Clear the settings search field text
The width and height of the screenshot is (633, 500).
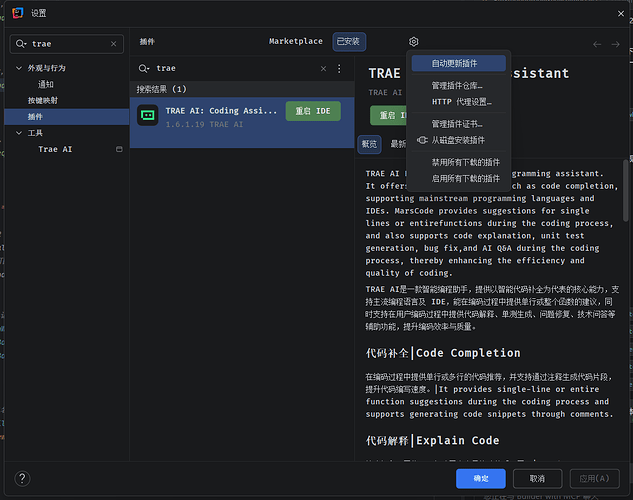click(x=113, y=44)
